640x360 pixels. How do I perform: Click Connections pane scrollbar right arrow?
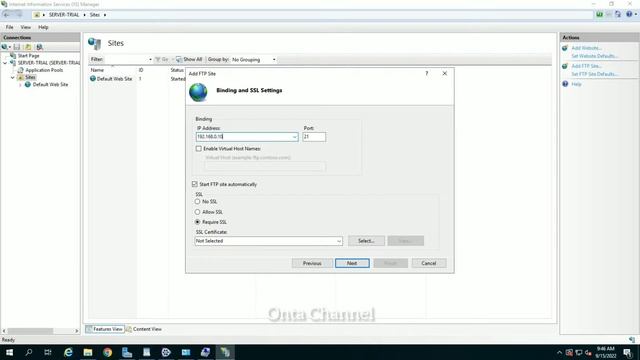coord(77,331)
